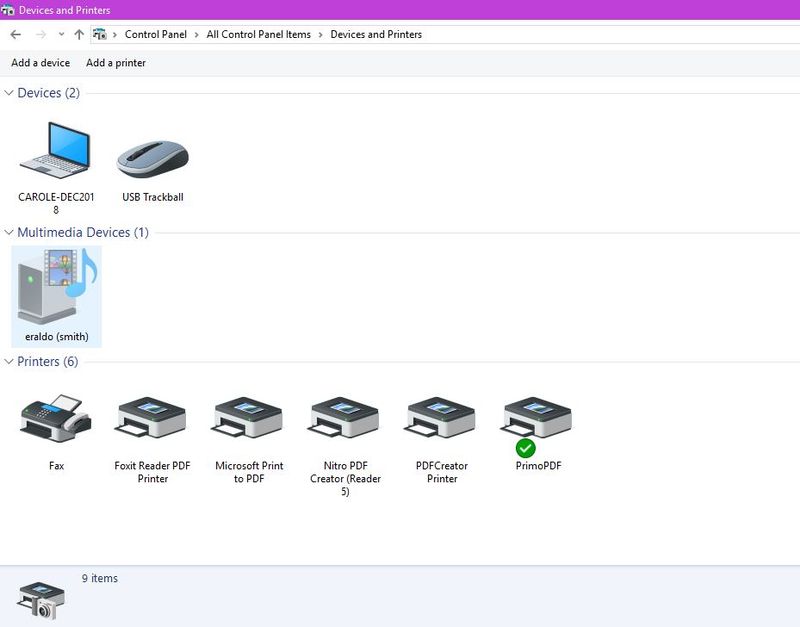Select the default PrimoPDF printer
800x627 pixels.
point(537,420)
